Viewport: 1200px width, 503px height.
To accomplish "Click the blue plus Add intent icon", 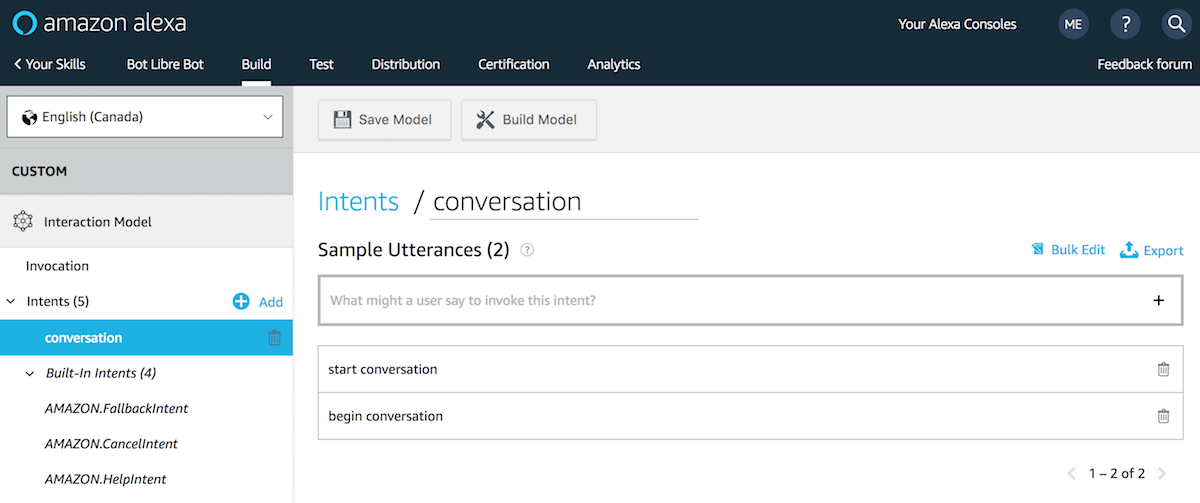I will [241, 301].
